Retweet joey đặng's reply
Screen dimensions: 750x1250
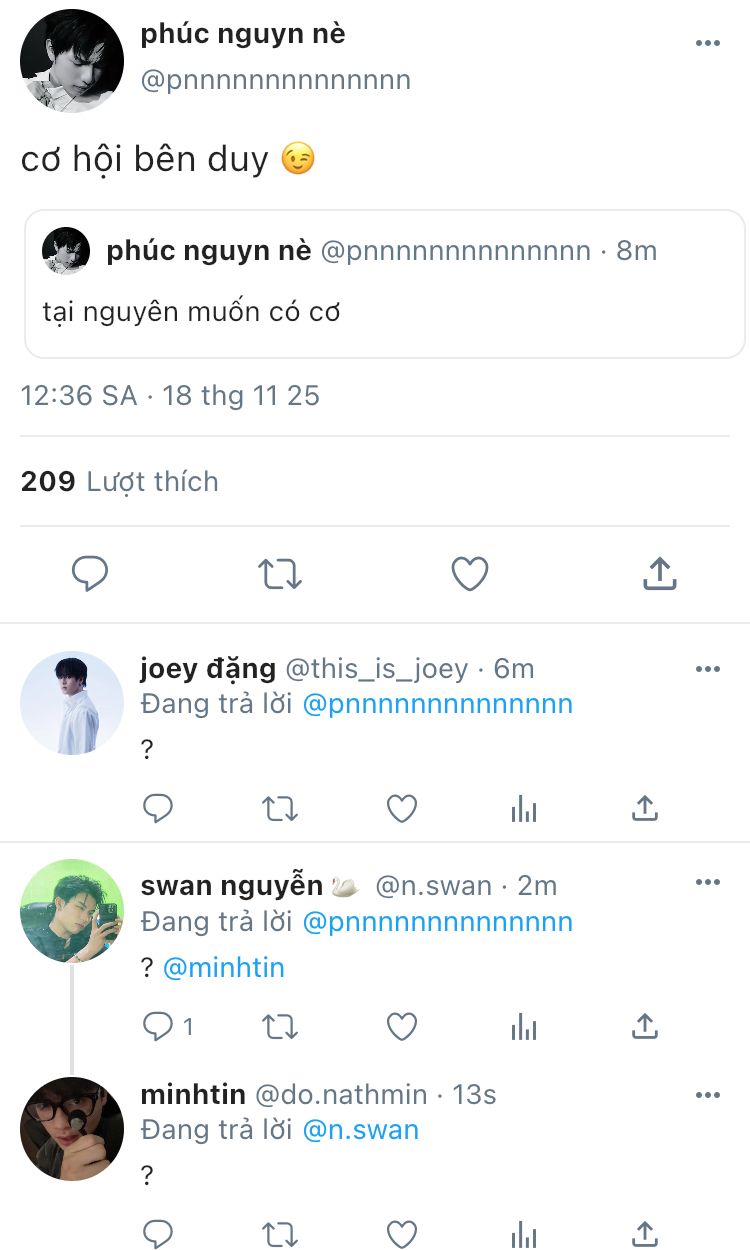tap(280, 808)
